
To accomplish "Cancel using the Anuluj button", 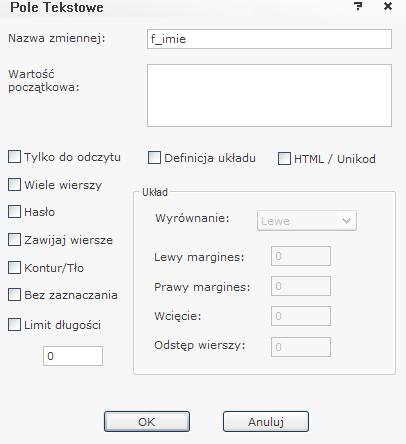I will [266, 422].
